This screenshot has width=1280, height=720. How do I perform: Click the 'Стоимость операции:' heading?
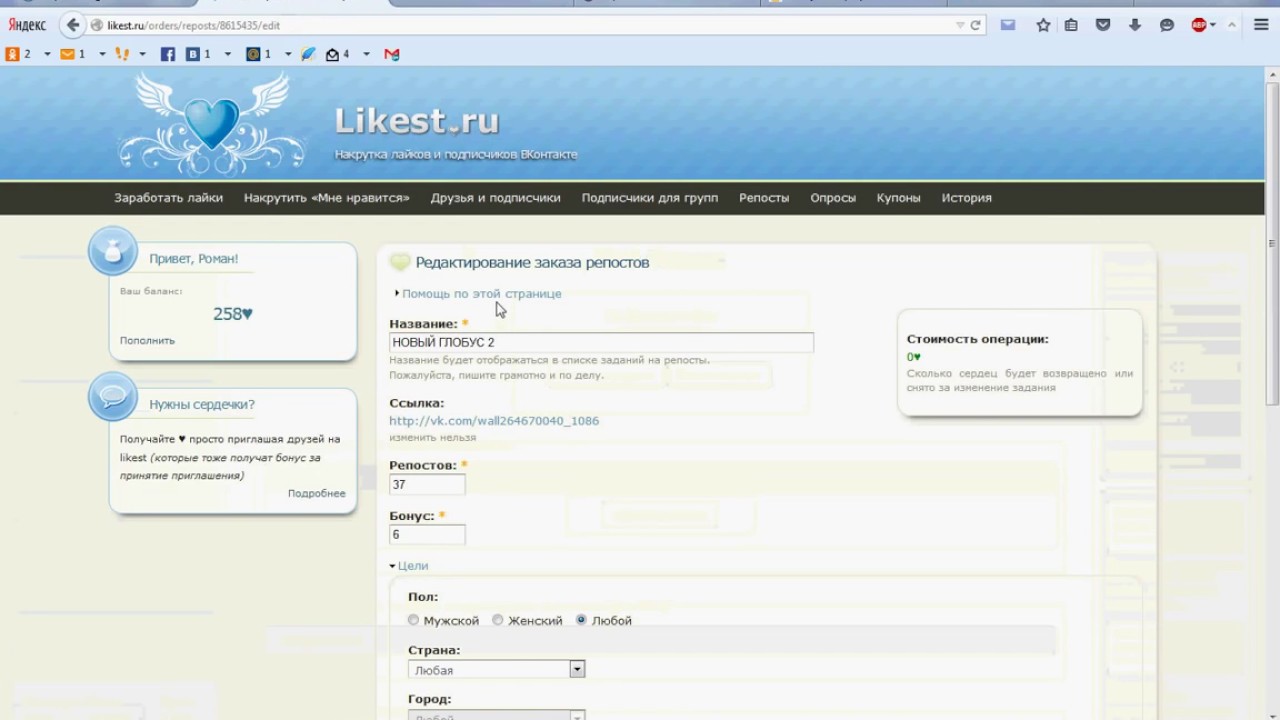coord(978,339)
